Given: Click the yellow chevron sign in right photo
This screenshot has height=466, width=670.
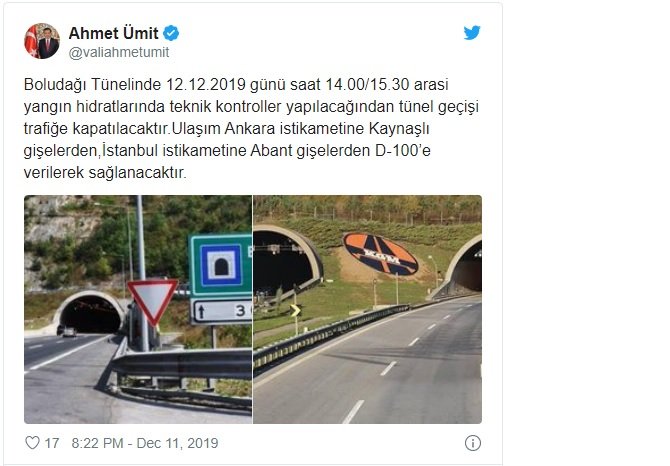Looking at the screenshot, I should pos(296,310).
